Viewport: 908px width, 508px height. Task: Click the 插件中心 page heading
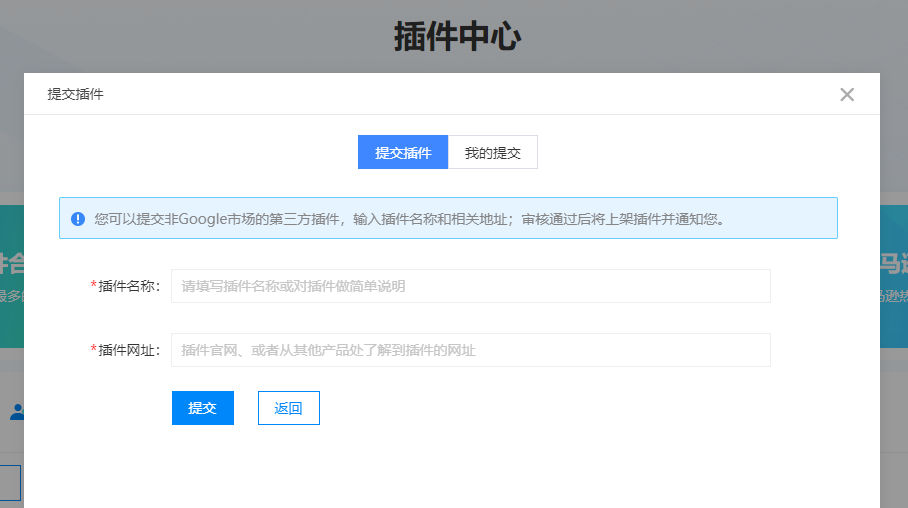[x=456, y=37]
